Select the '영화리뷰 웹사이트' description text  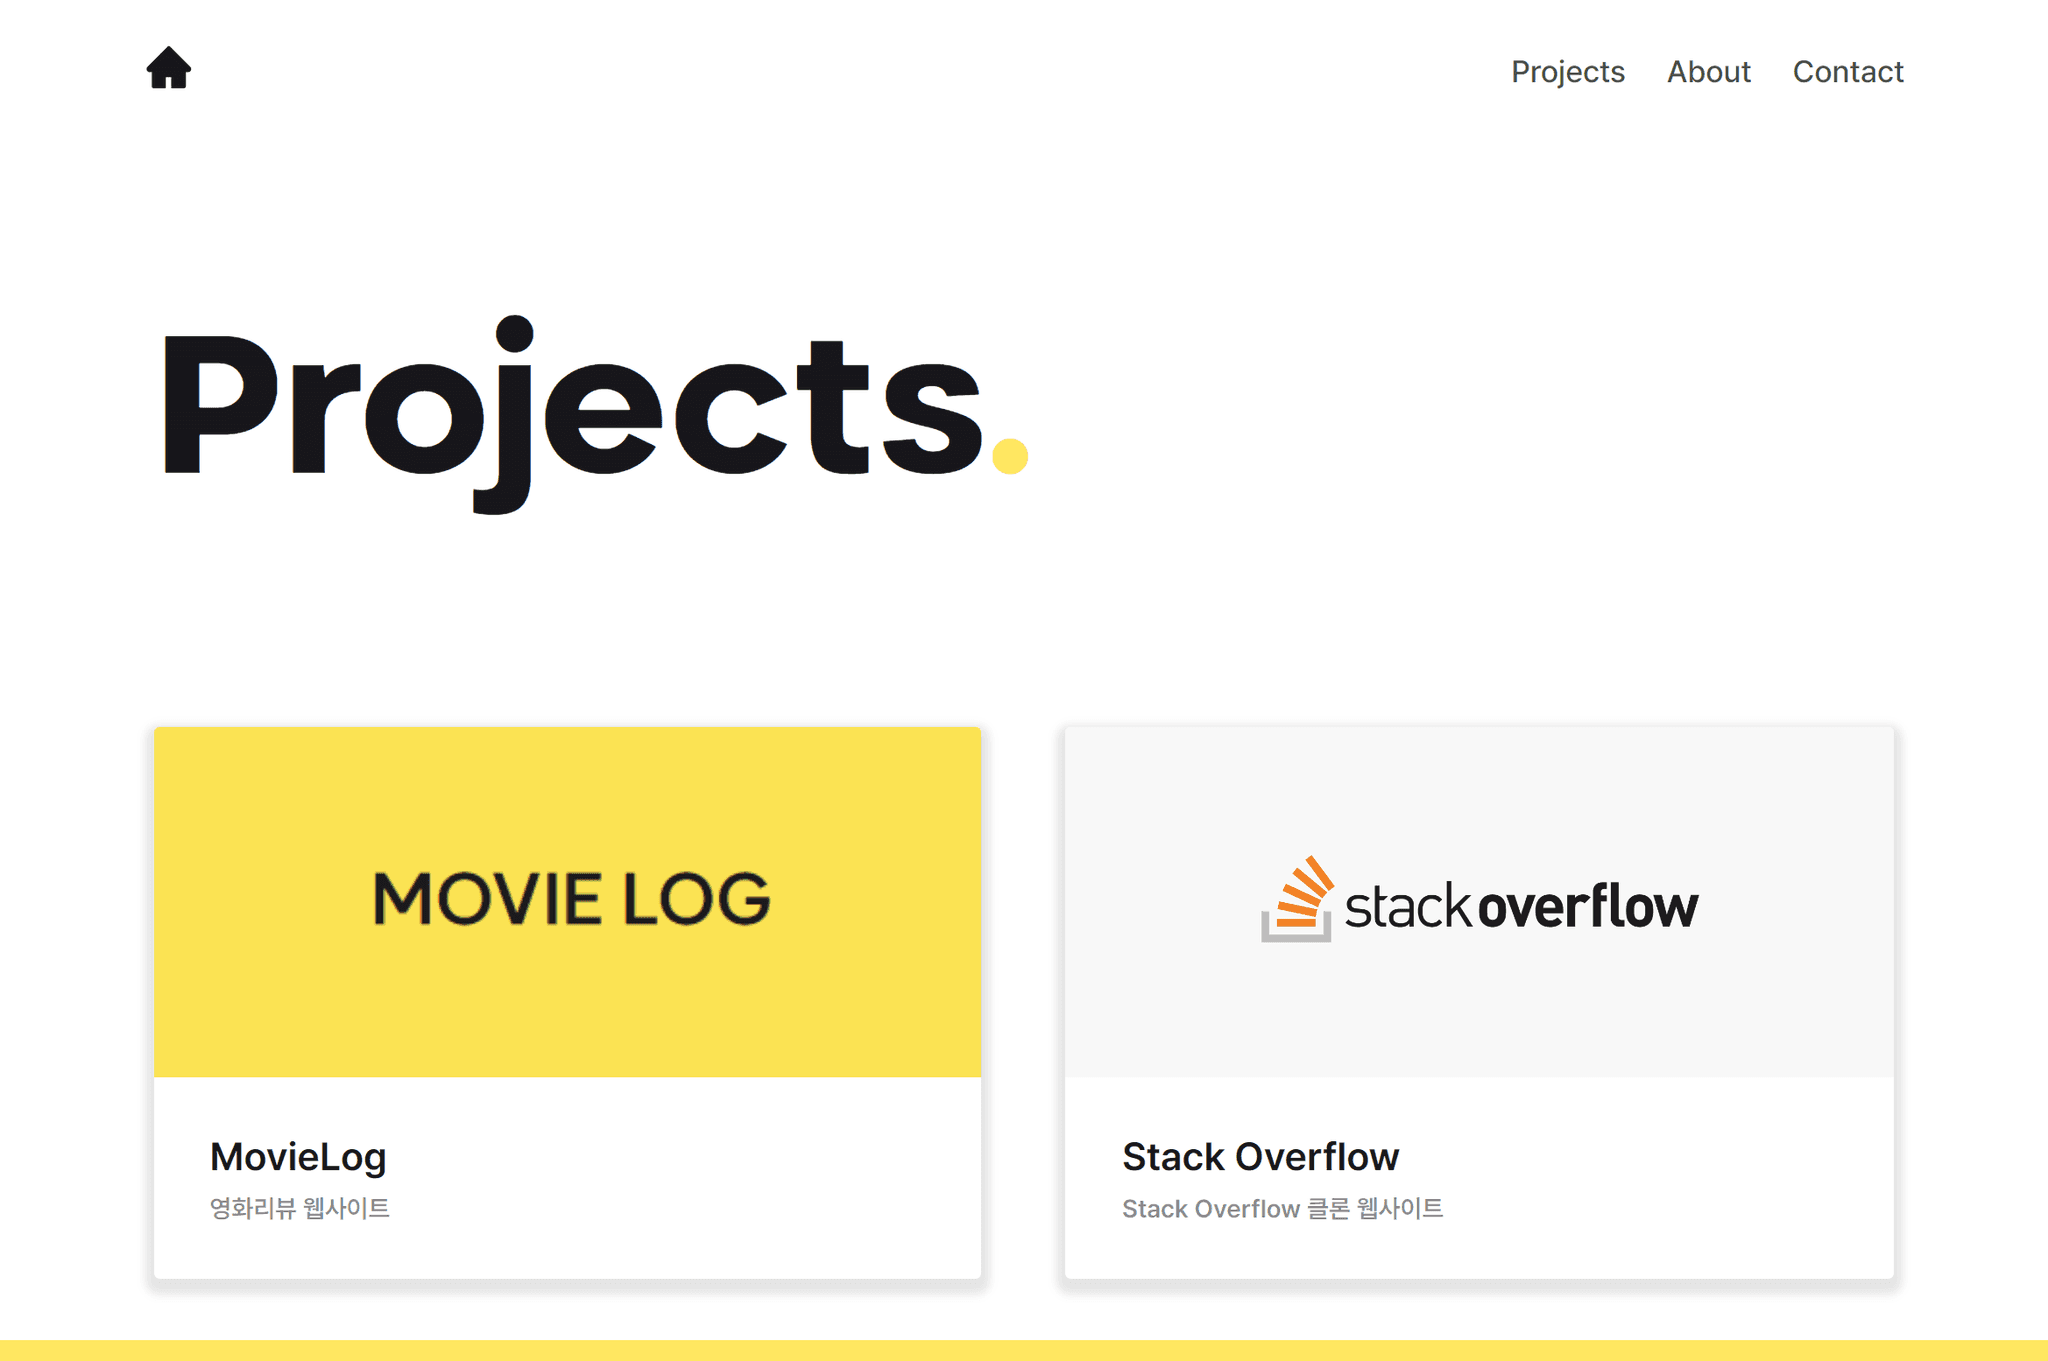[299, 1209]
